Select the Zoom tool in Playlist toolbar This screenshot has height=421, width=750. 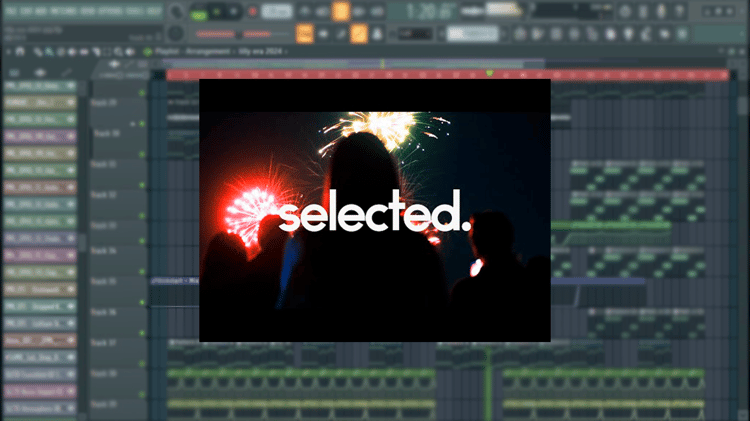119,52
